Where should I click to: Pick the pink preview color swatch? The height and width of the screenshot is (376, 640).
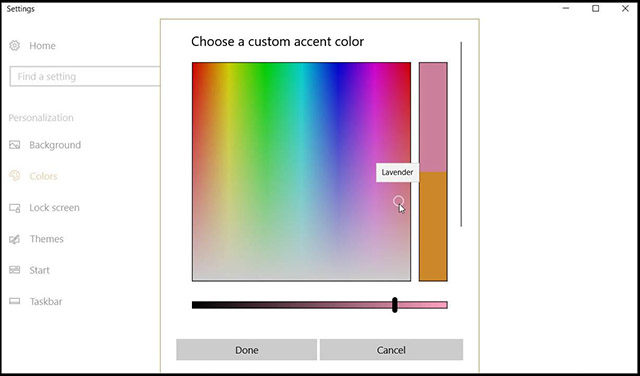point(433,117)
